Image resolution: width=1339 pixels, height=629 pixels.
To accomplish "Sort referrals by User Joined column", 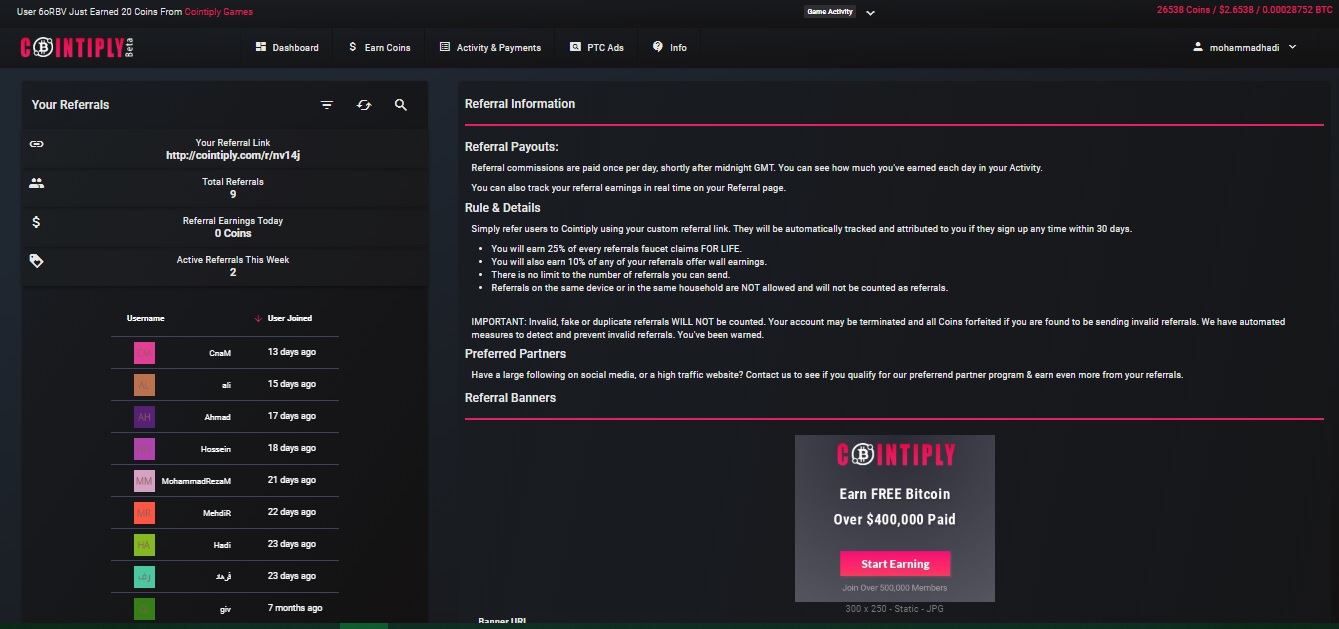I will click(x=285, y=318).
